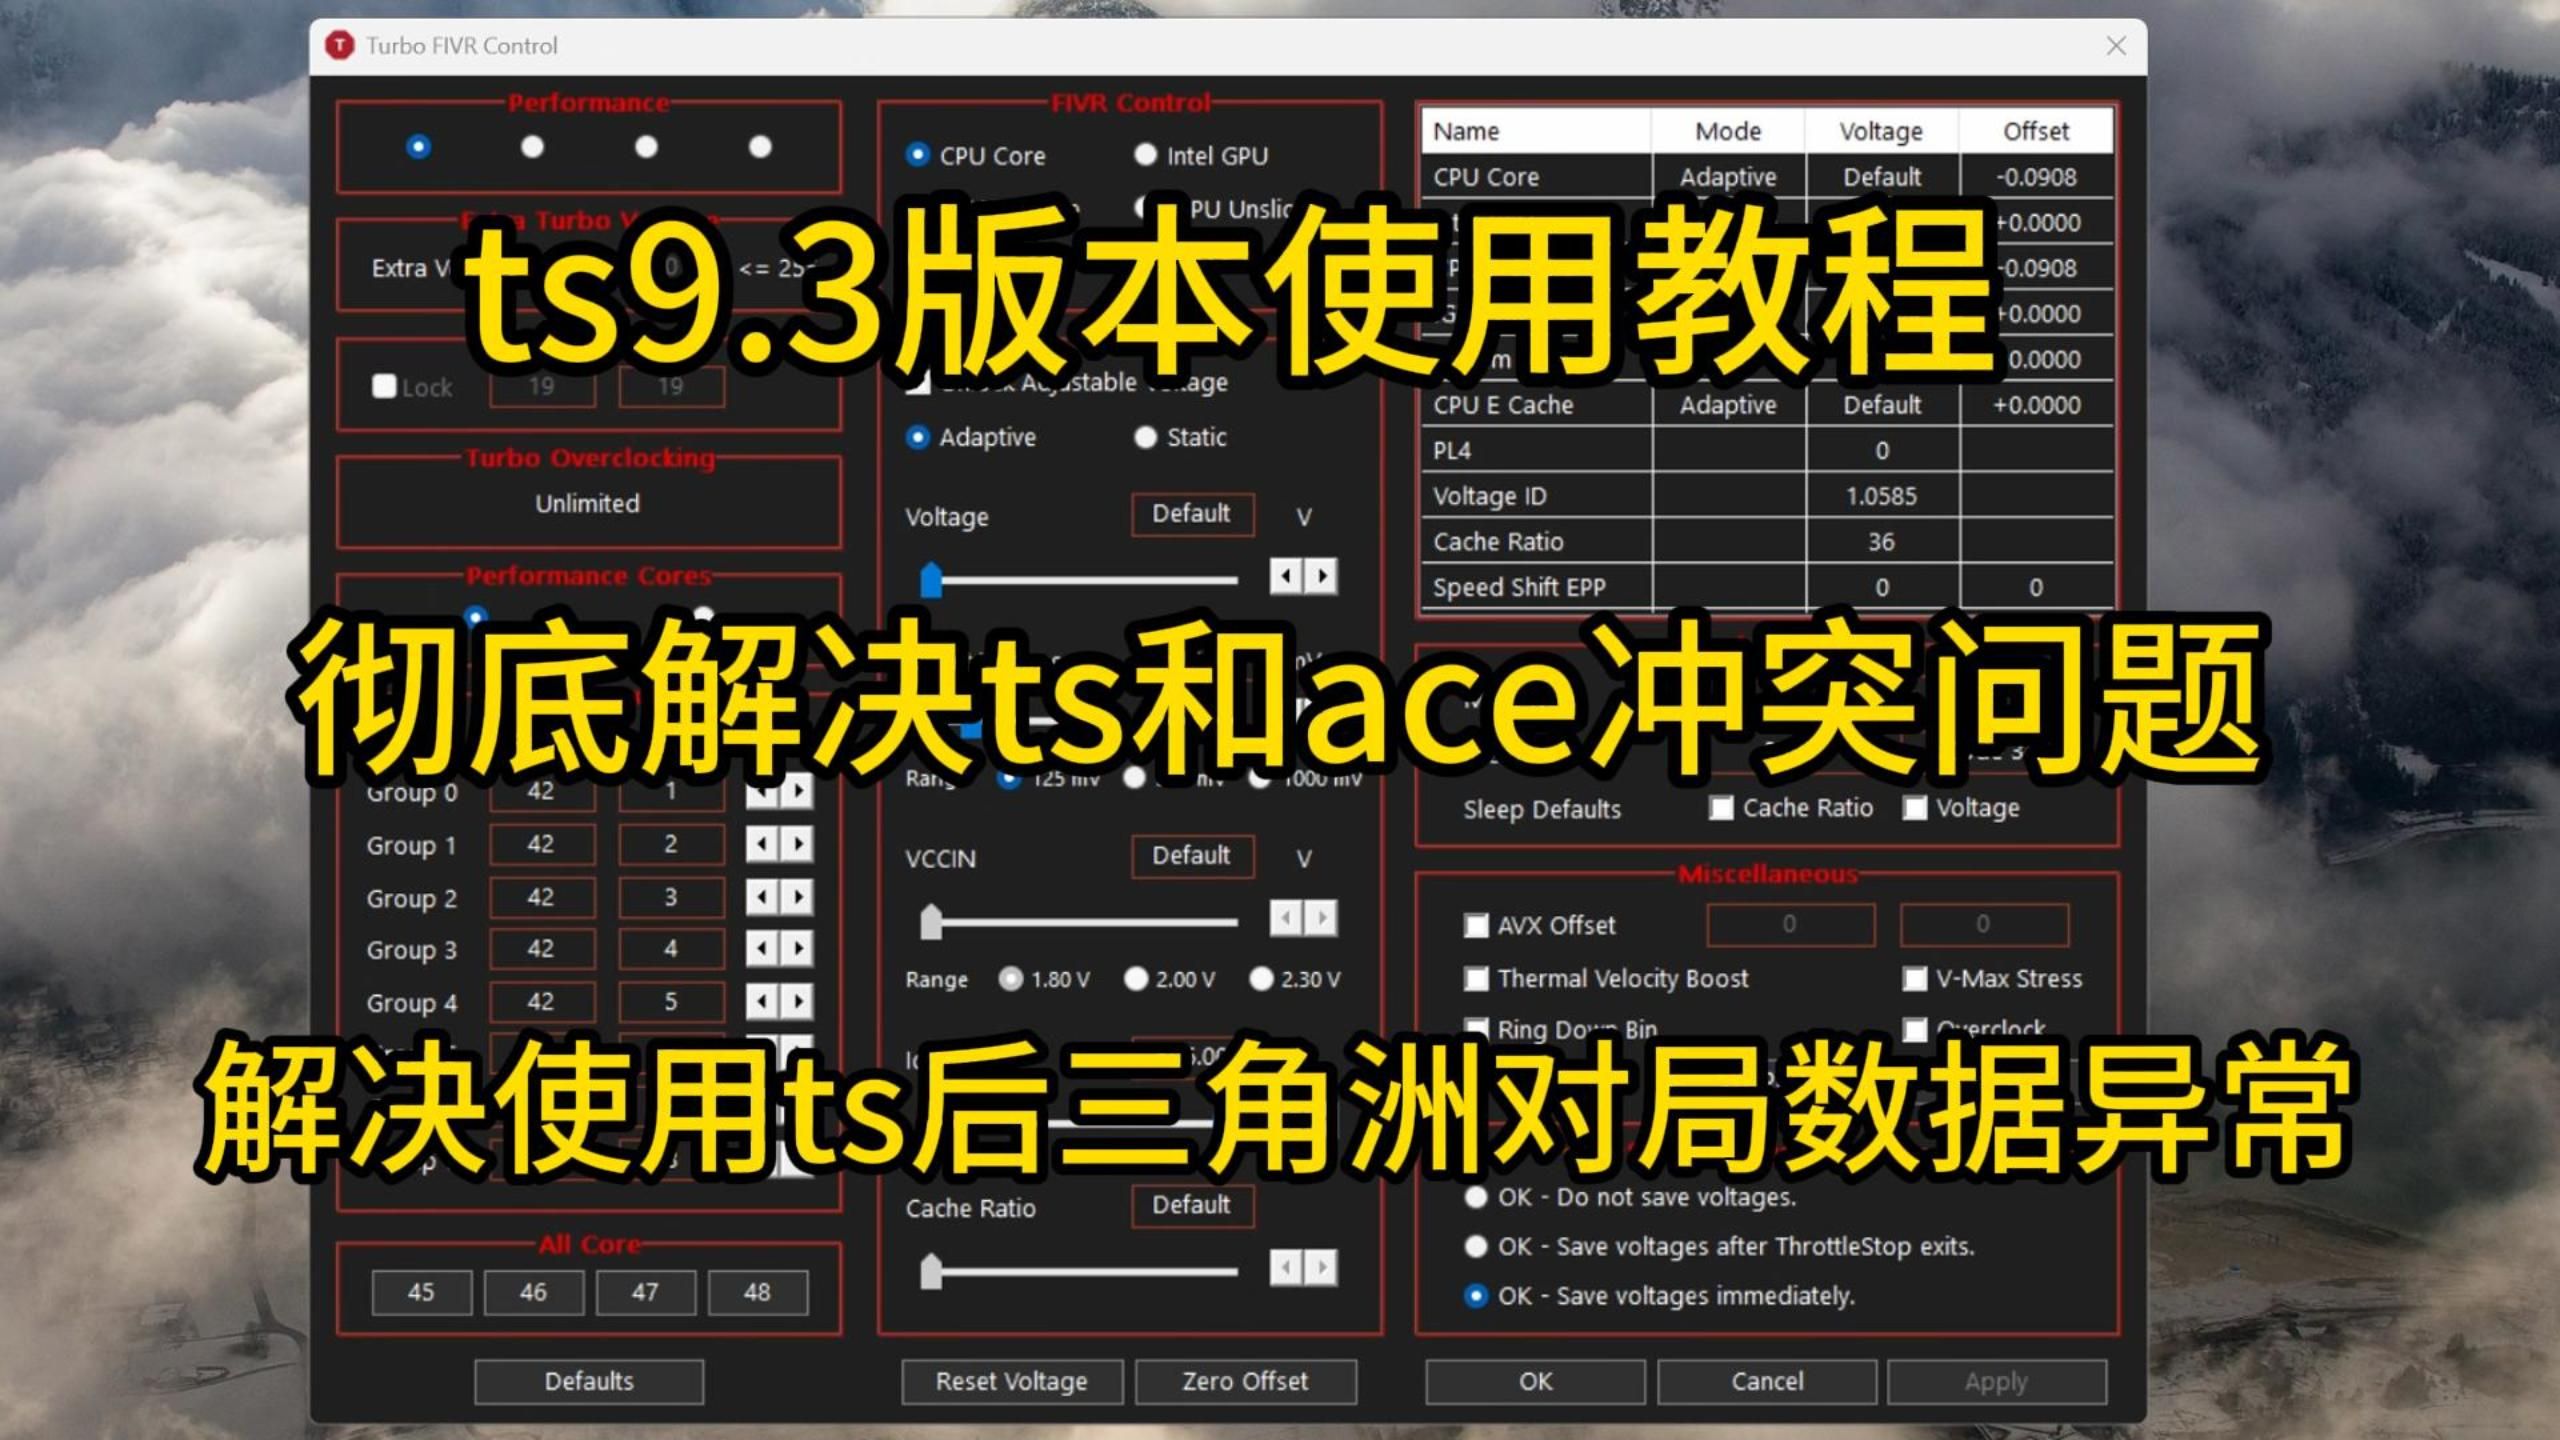Select the Intel GPU radio button
2560x1440 pixels.
pos(1145,155)
